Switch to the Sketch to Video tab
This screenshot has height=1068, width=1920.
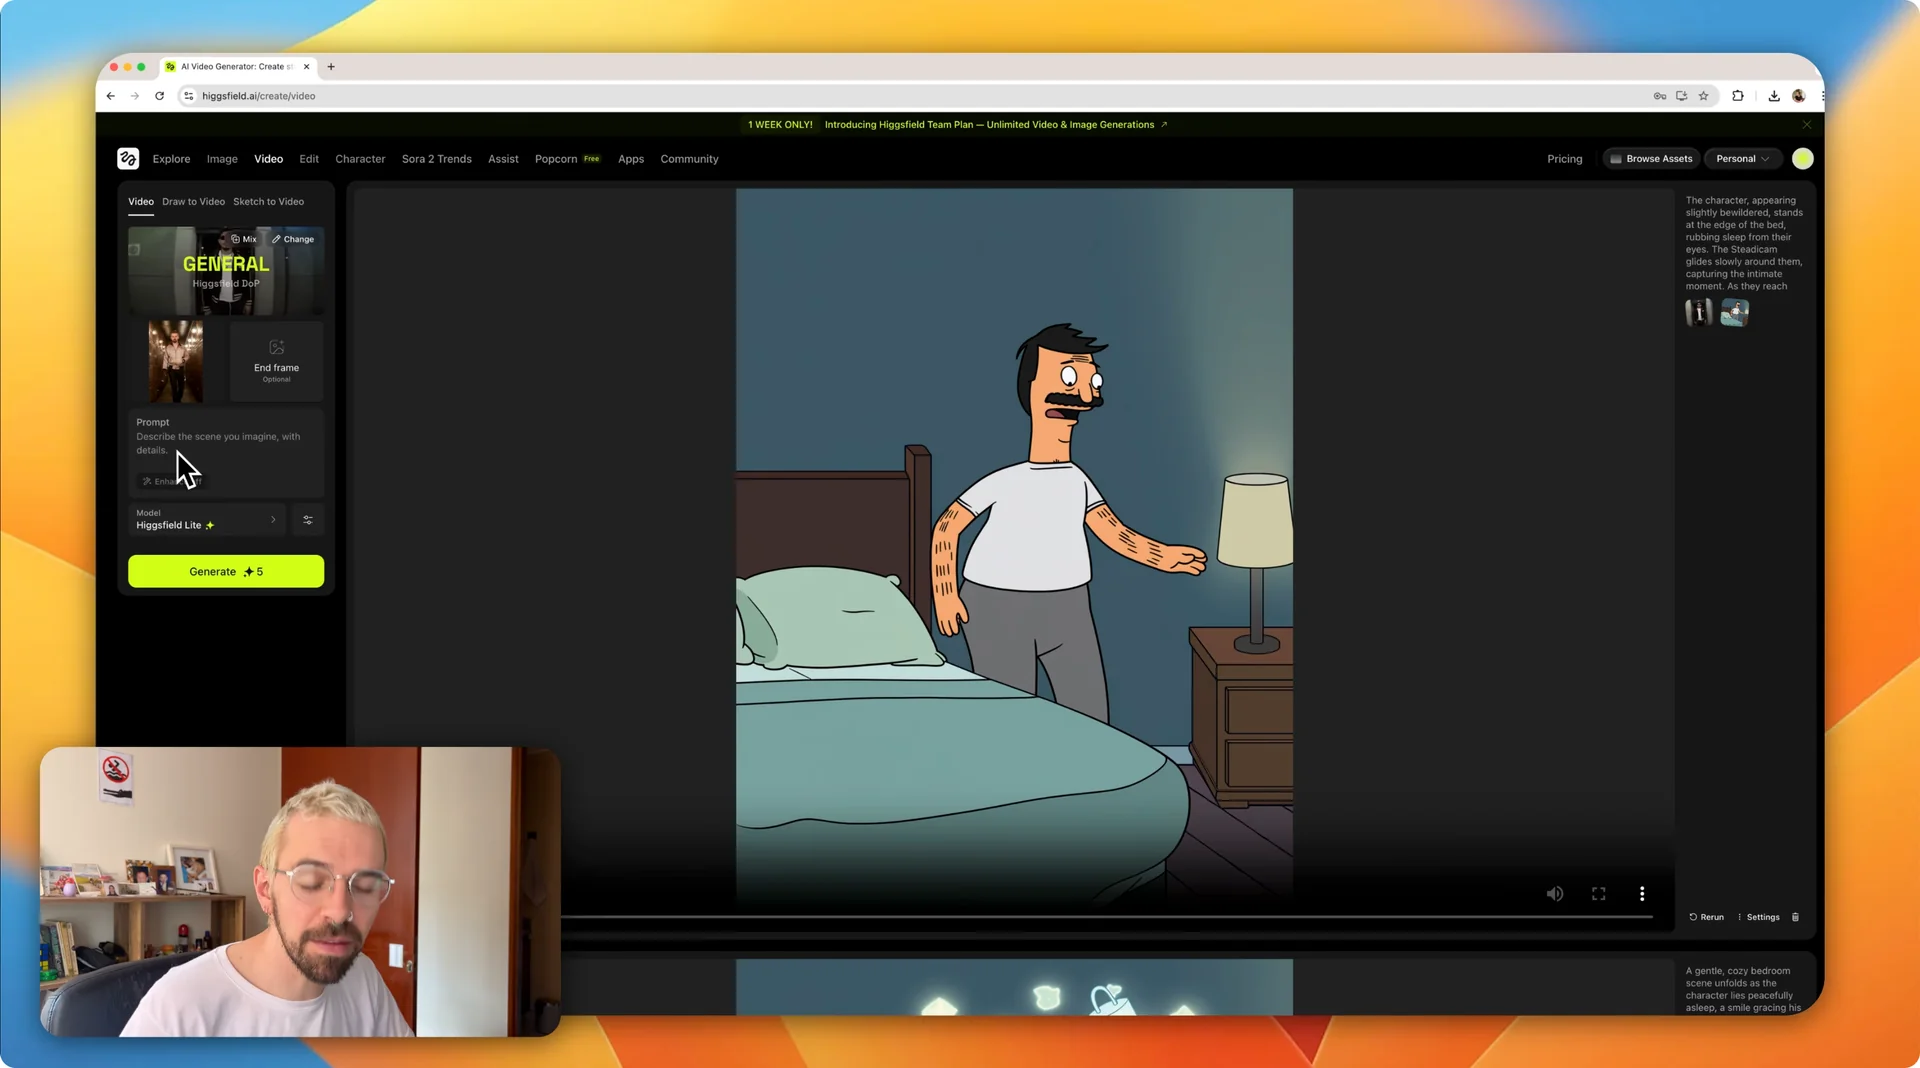pyautogui.click(x=268, y=202)
